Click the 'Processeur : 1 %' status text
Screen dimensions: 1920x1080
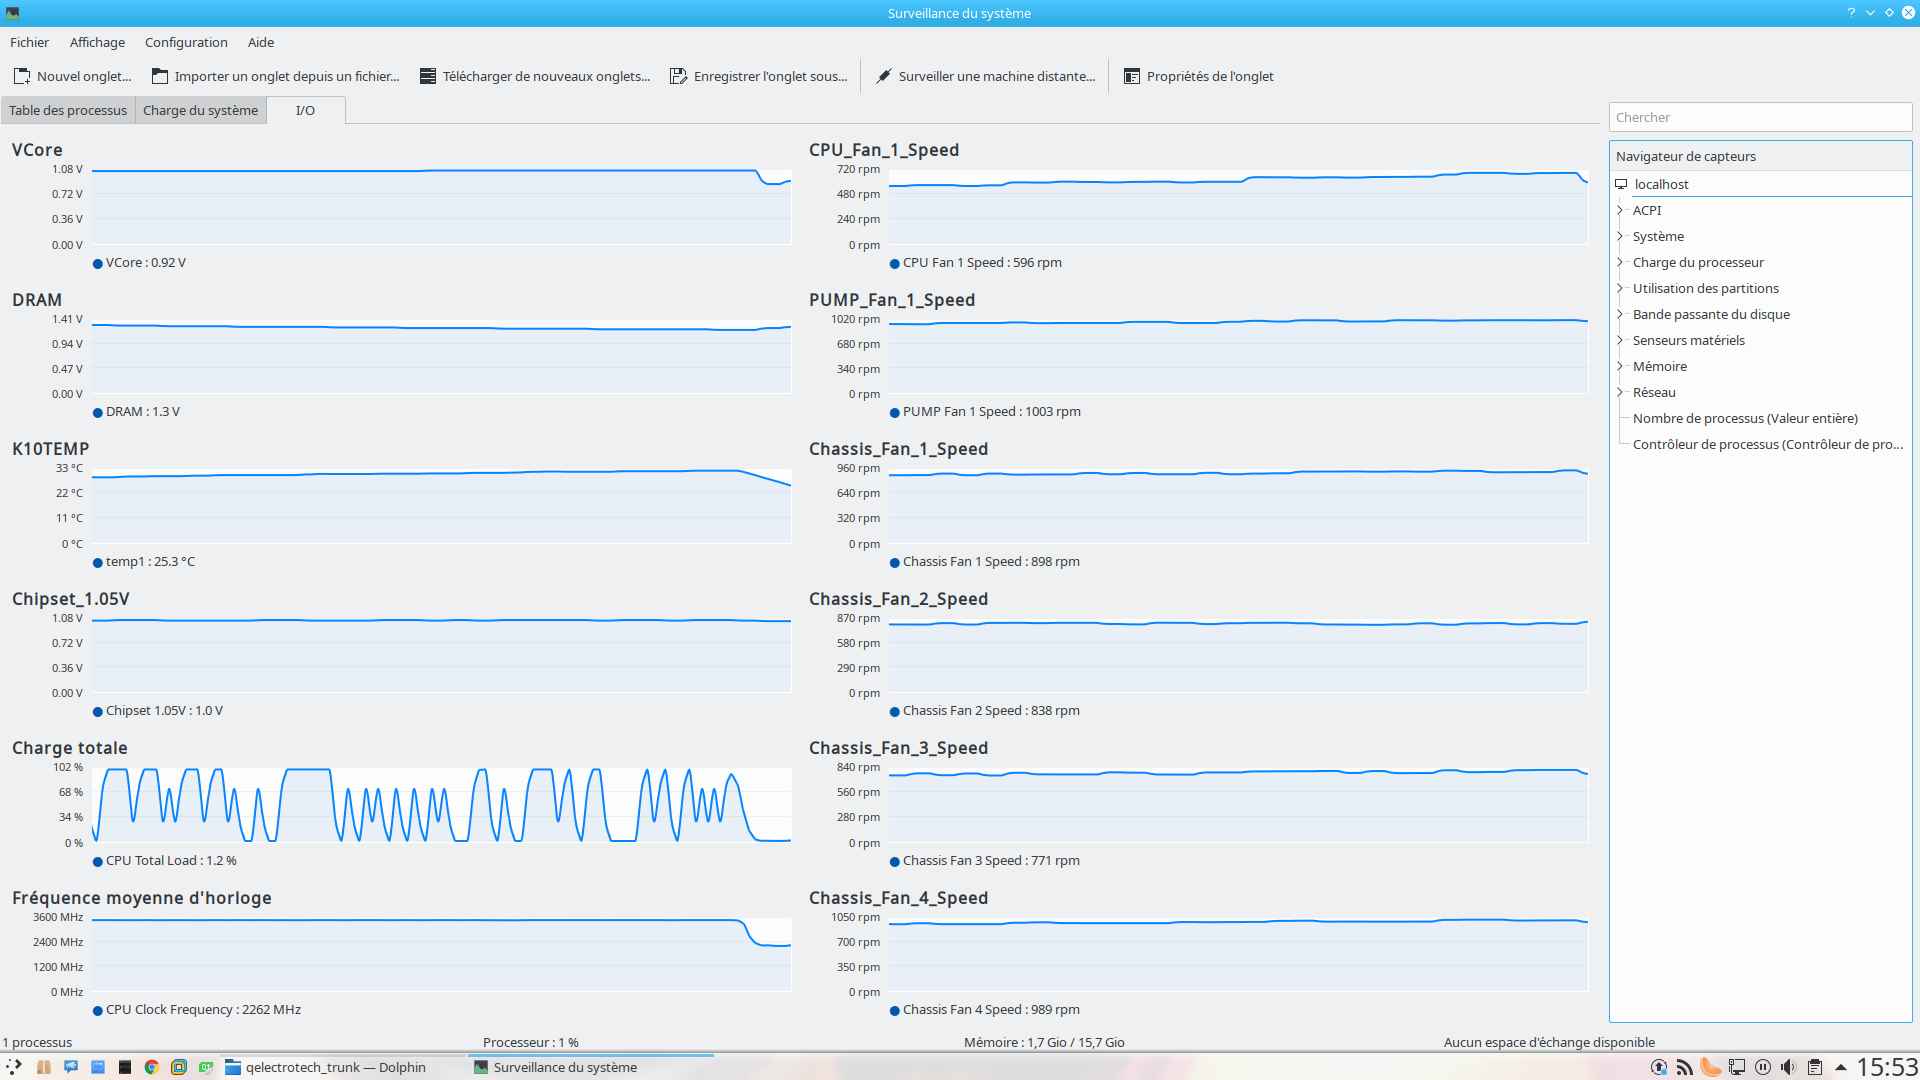coord(530,1042)
